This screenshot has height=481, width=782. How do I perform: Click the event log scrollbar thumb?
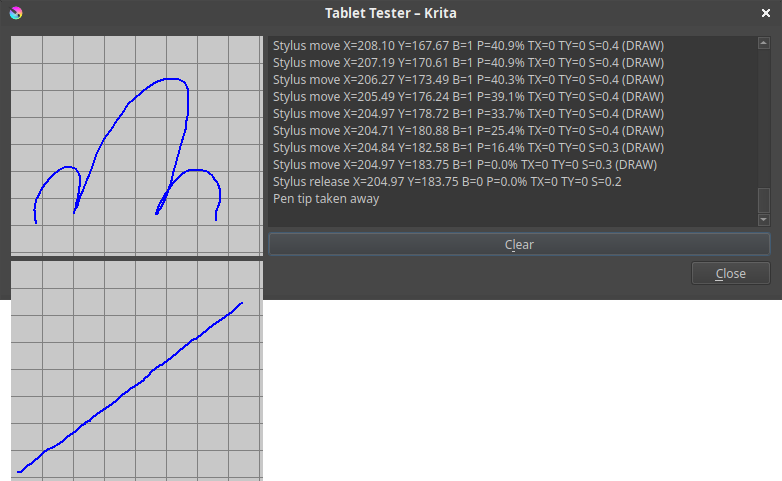pos(764,200)
